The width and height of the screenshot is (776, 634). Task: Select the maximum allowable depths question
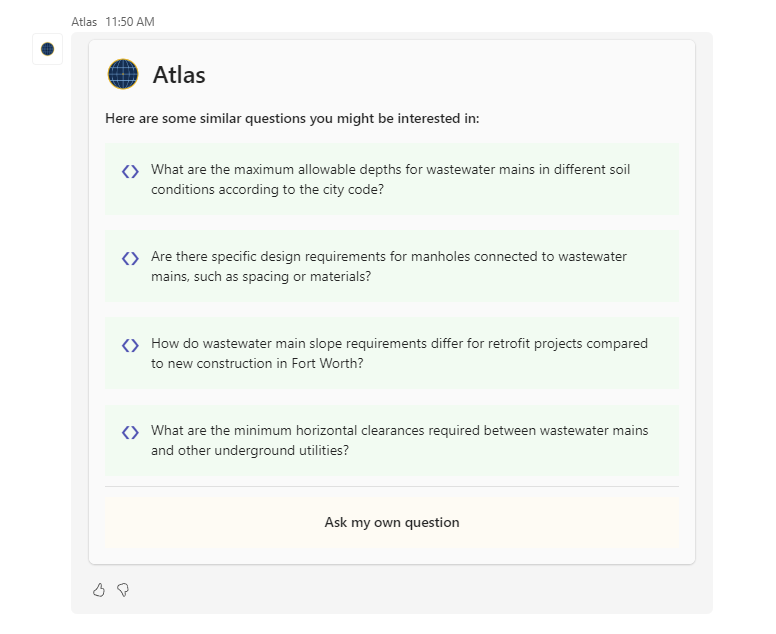(391, 179)
